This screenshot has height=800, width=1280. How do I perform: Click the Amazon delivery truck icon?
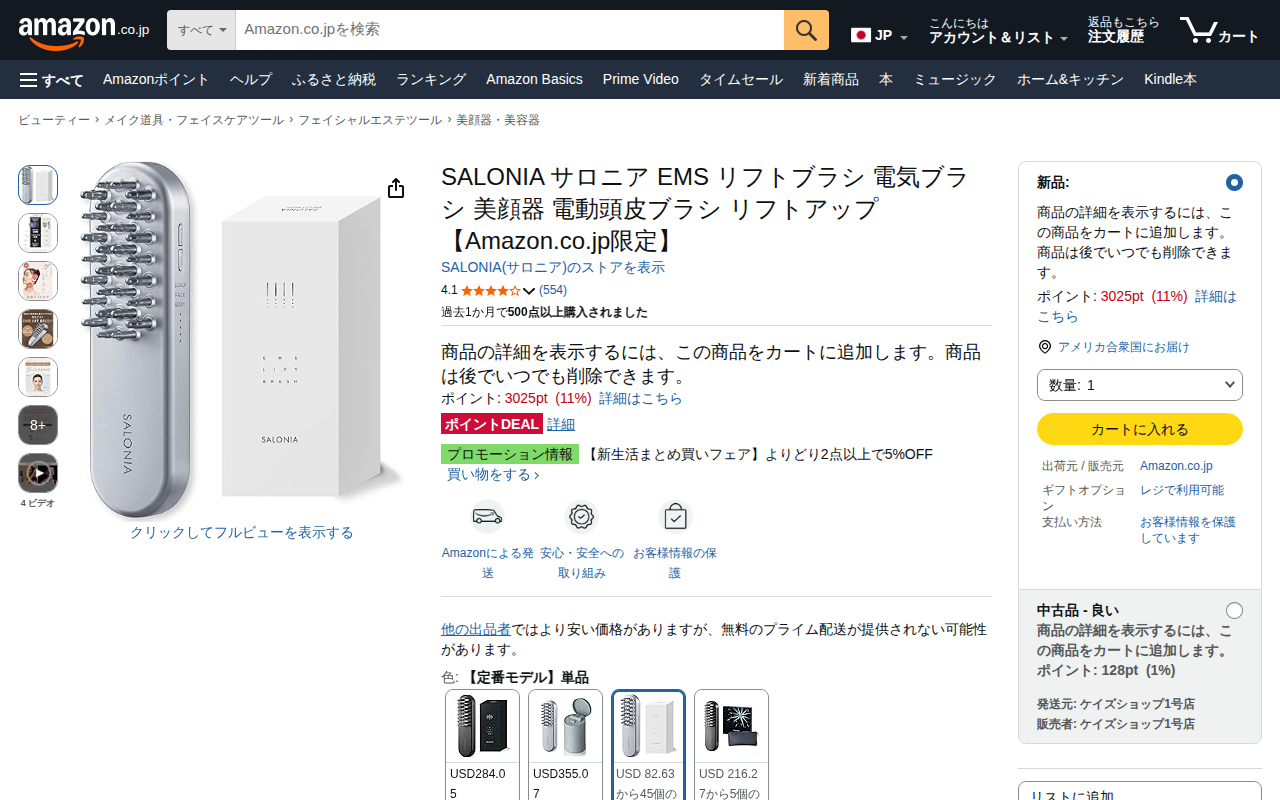point(488,517)
